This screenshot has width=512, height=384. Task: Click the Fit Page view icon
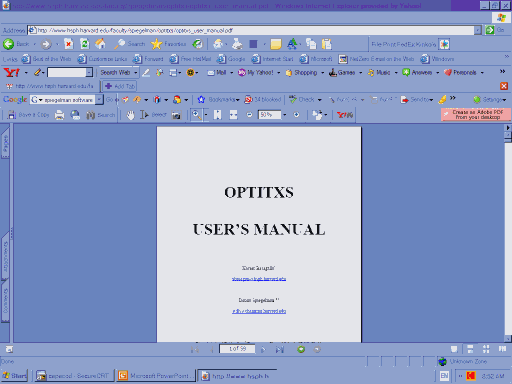pos(217,115)
